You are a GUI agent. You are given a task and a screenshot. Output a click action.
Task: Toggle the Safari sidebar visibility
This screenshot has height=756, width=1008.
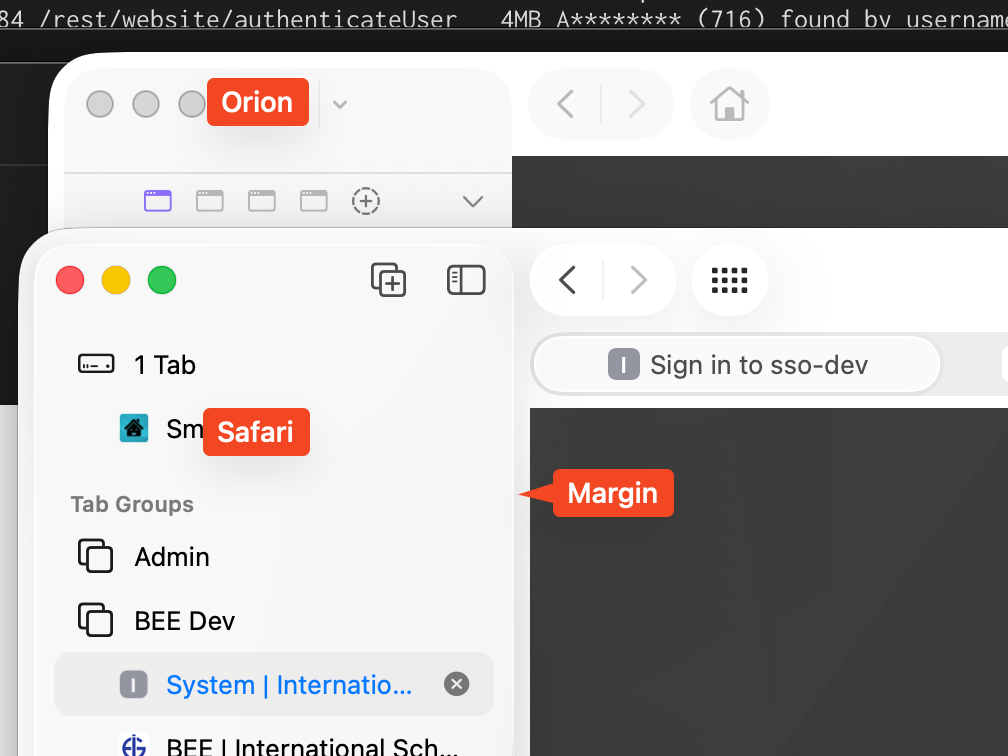click(x=466, y=280)
